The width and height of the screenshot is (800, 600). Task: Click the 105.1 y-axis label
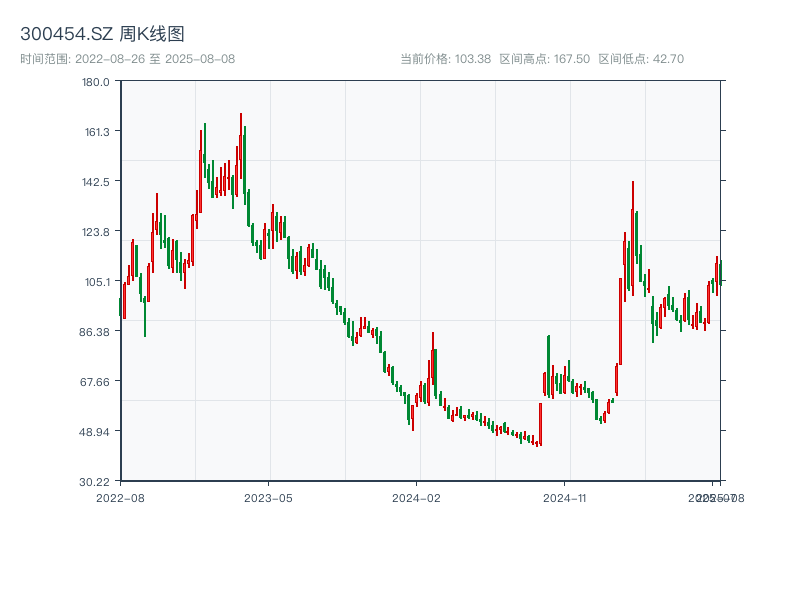pyautogui.click(x=97, y=282)
